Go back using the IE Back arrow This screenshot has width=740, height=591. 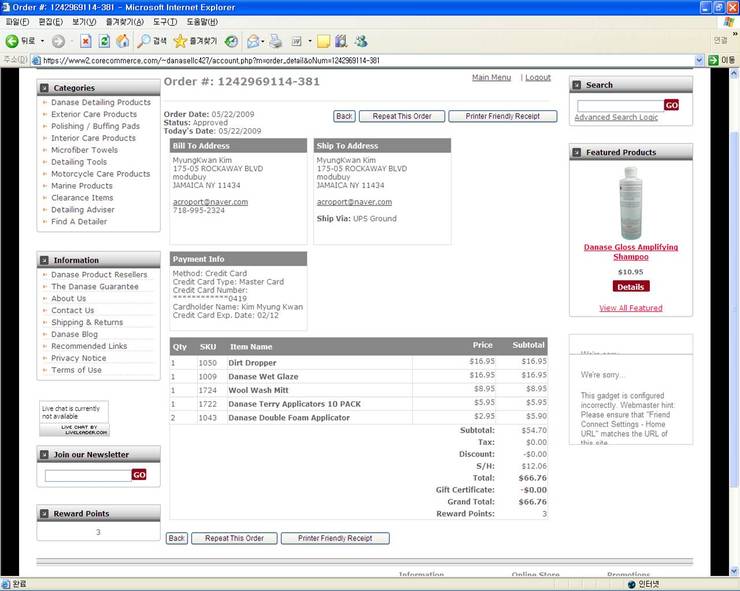(x=20, y=42)
